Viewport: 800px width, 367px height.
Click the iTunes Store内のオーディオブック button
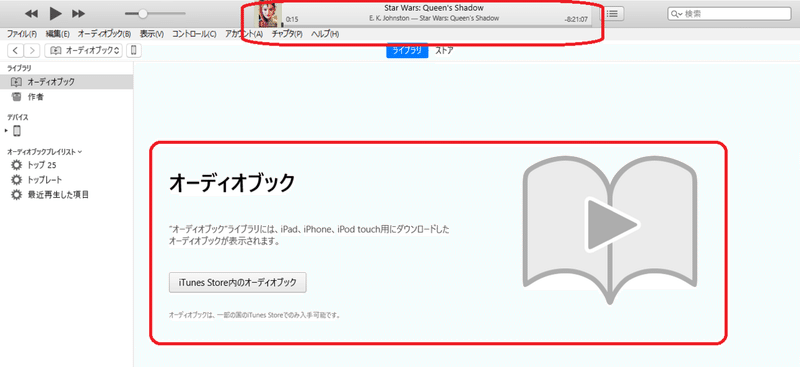pyautogui.click(x=237, y=282)
